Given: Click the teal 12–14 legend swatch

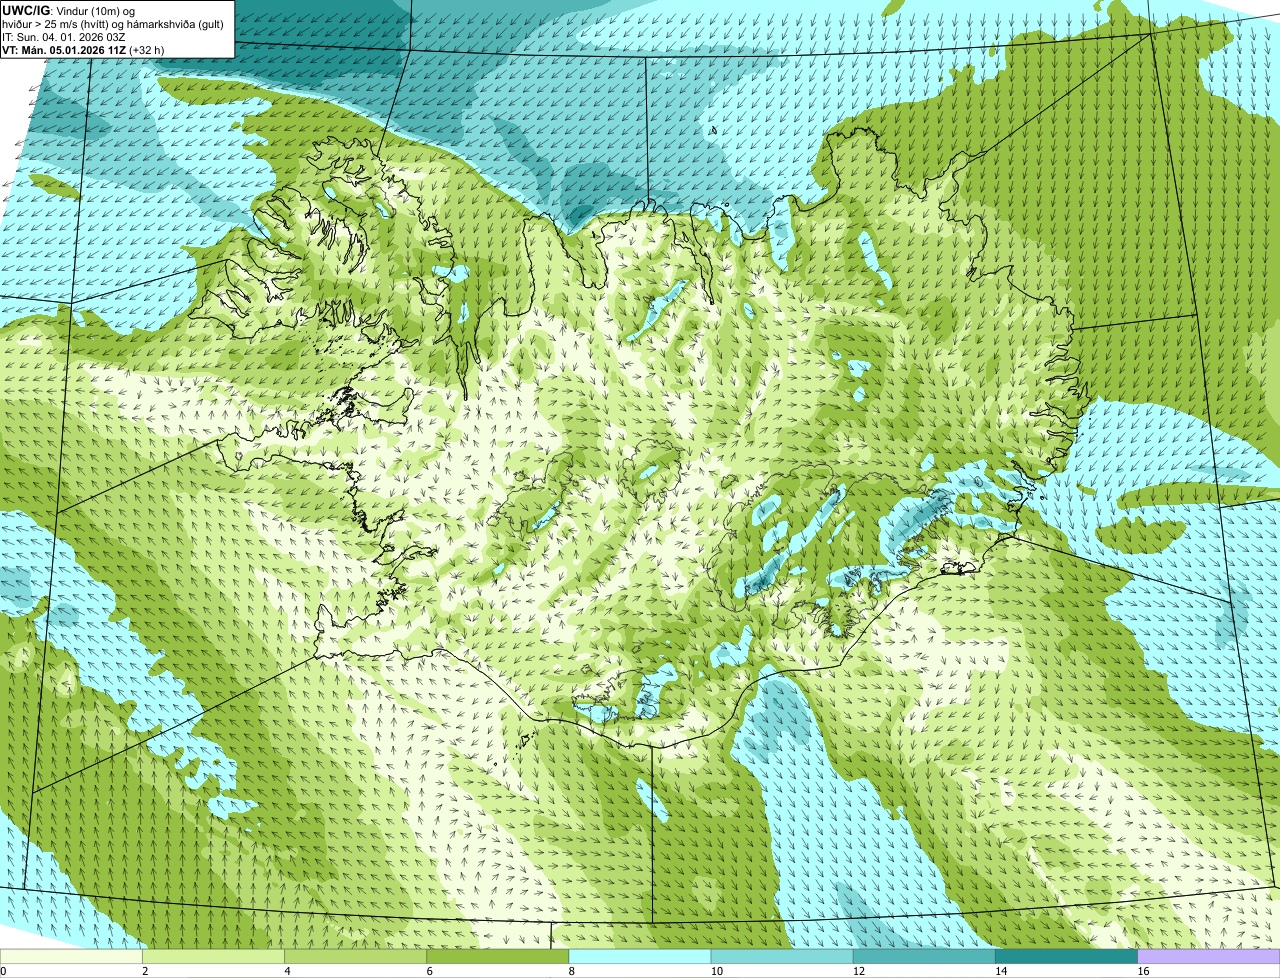Looking at the screenshot, I should tap(924, 956).
